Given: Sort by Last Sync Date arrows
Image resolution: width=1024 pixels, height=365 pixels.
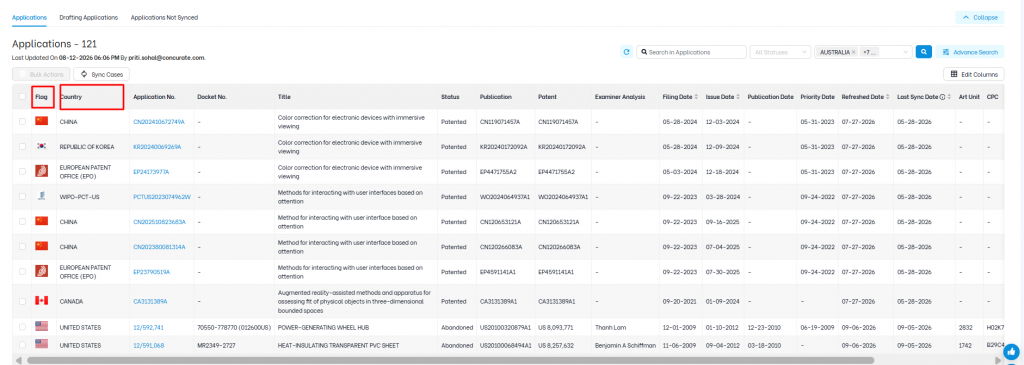Looking at the screenshot, I should pos(950,97).
